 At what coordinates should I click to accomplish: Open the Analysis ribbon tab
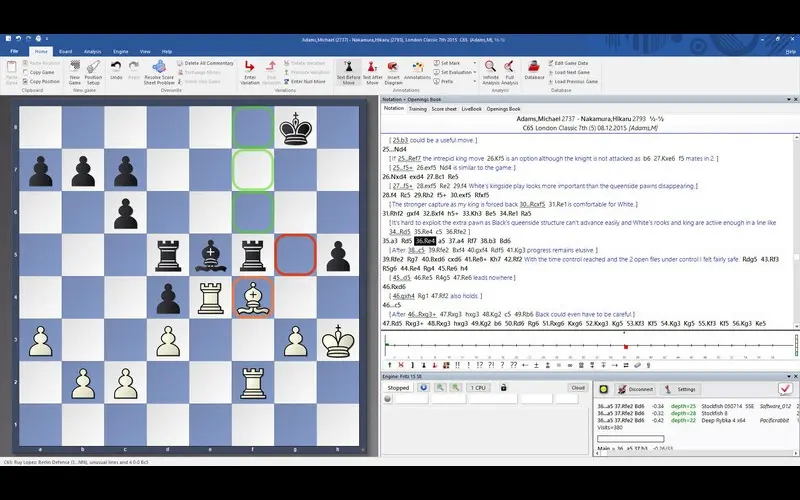[93, 50]
